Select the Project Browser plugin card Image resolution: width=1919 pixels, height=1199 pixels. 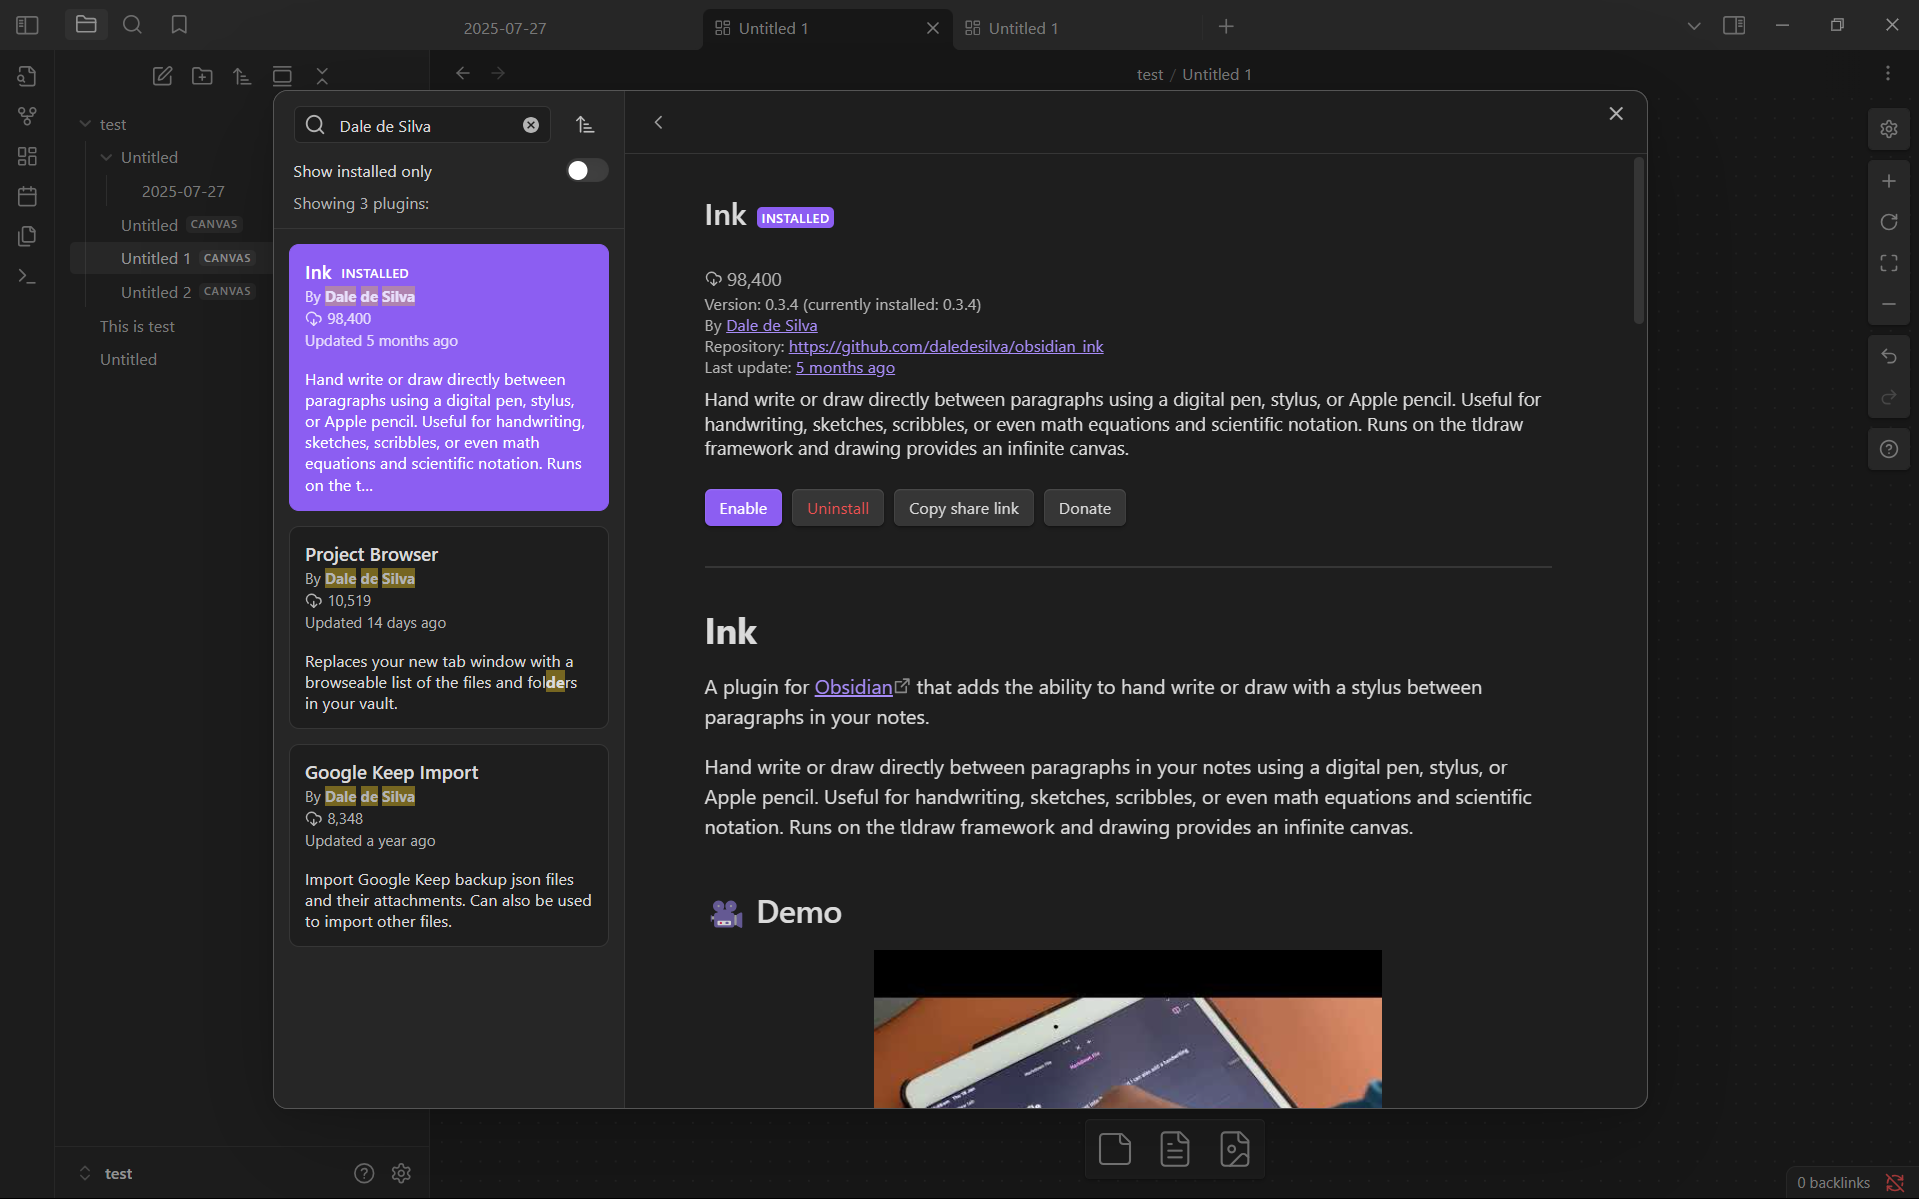449,627
